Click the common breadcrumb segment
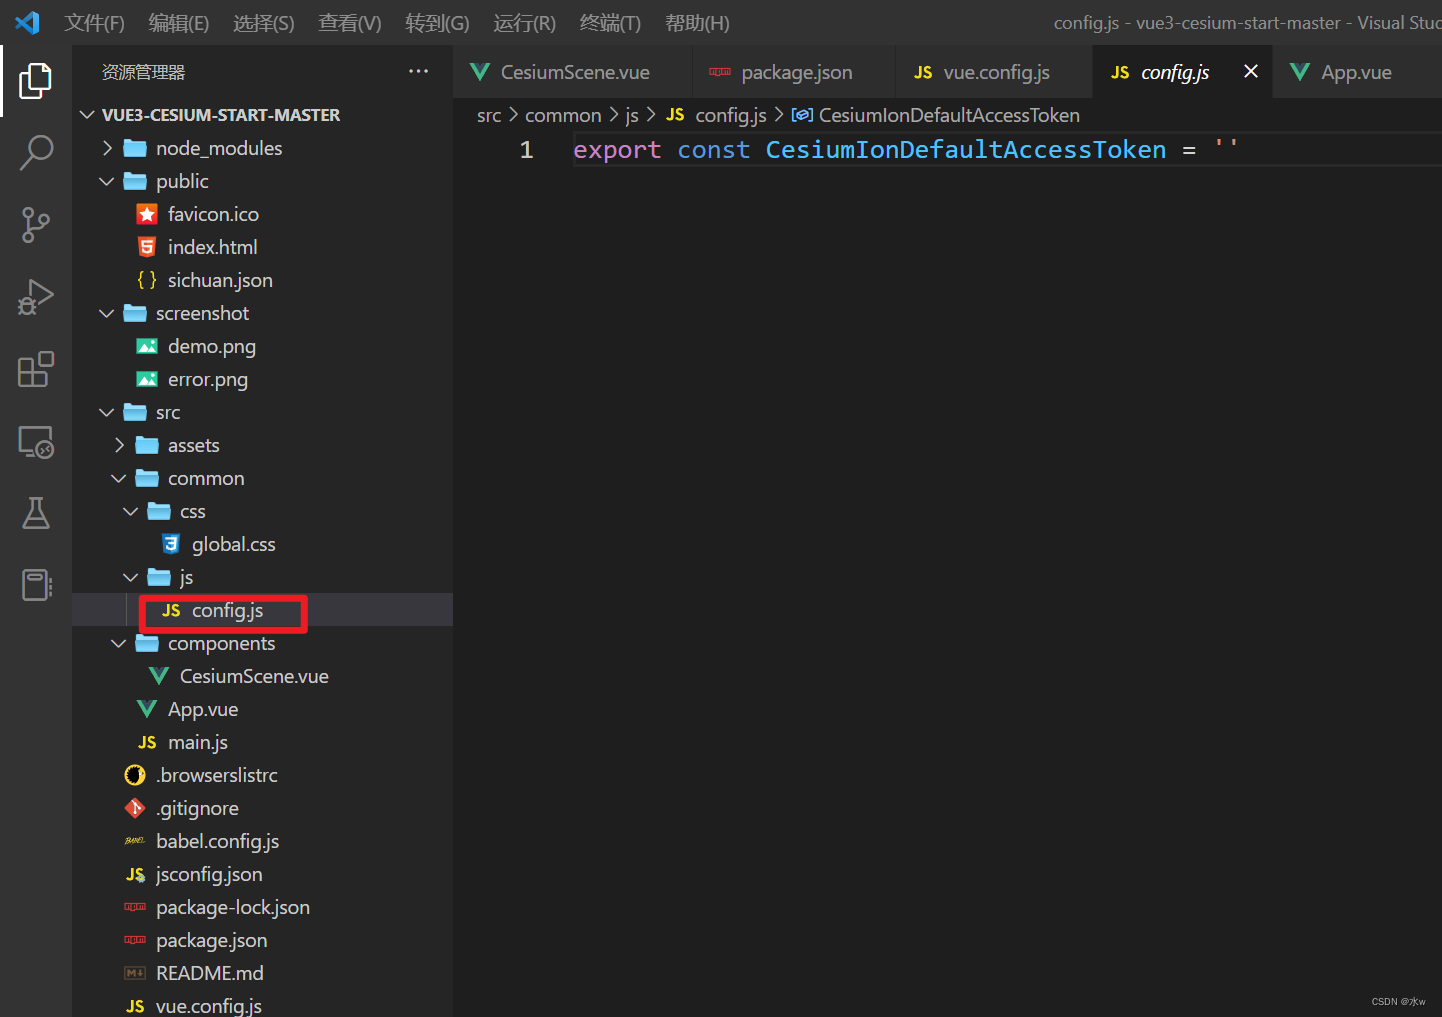Viewport: 1442px width, 1017px height. click(x=563, y=115)
